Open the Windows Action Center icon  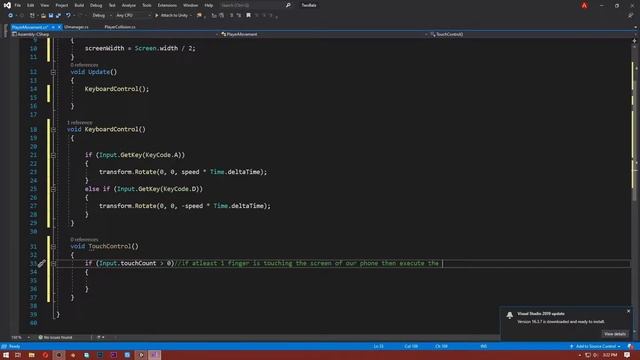(x=627, y=355)
